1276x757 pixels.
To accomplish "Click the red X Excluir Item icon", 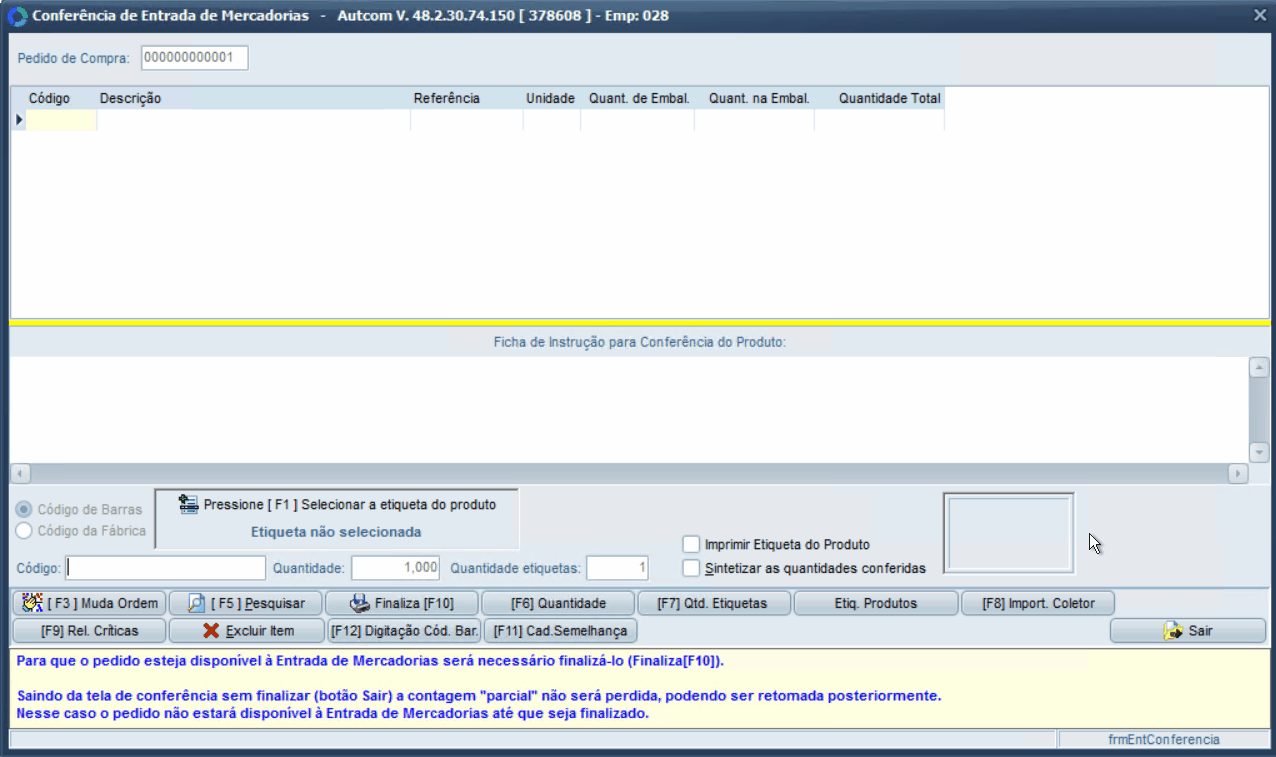I will [x=211, y=631].
